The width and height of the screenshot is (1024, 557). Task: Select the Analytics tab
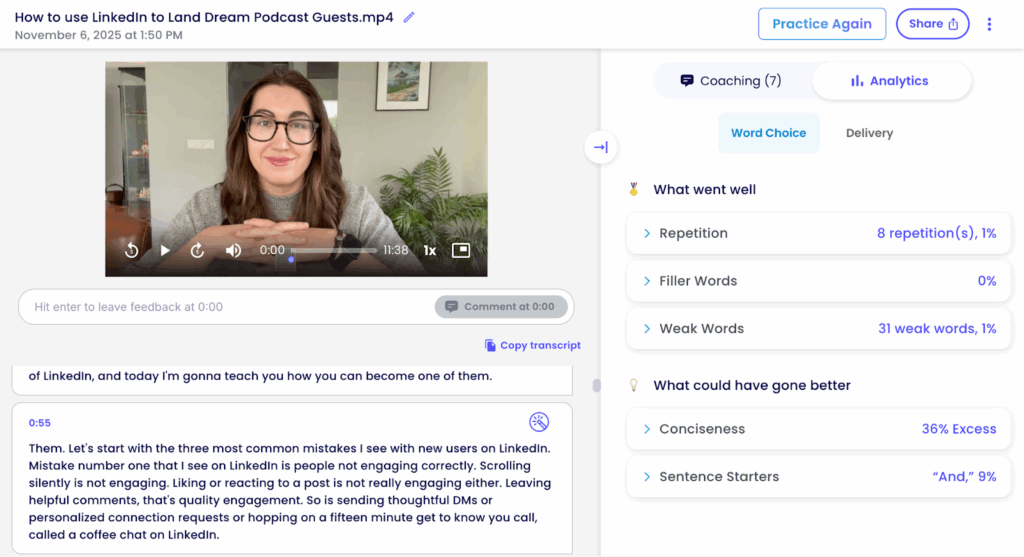[x=889, y=81]
